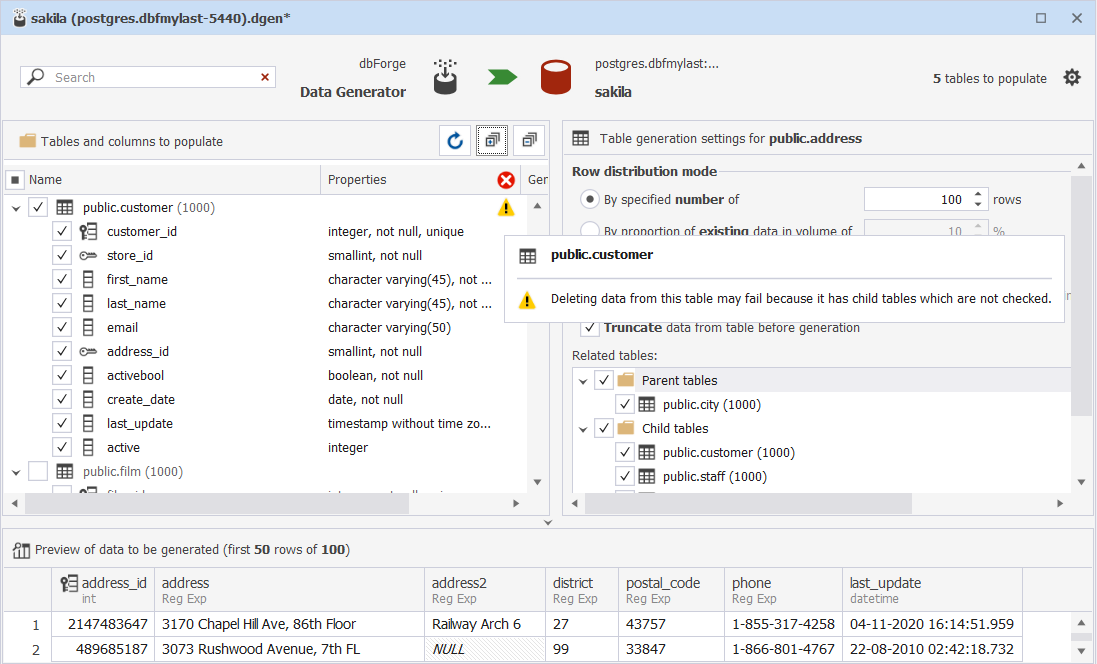Uncheck the activebool column checkbox
Screen dimensions: 1097x664
tap(62, 375)
